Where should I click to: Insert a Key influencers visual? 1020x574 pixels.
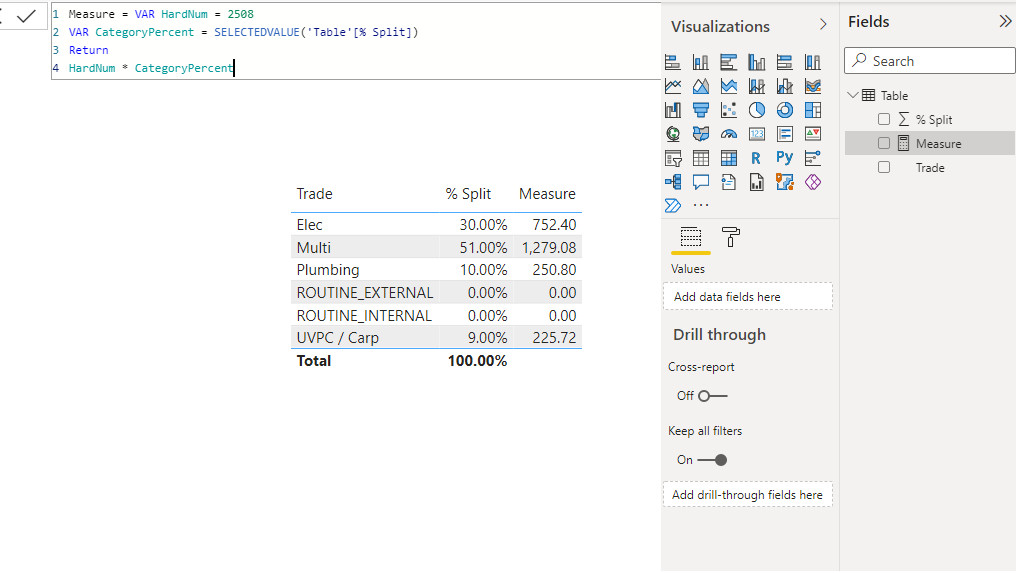point(812,158)
